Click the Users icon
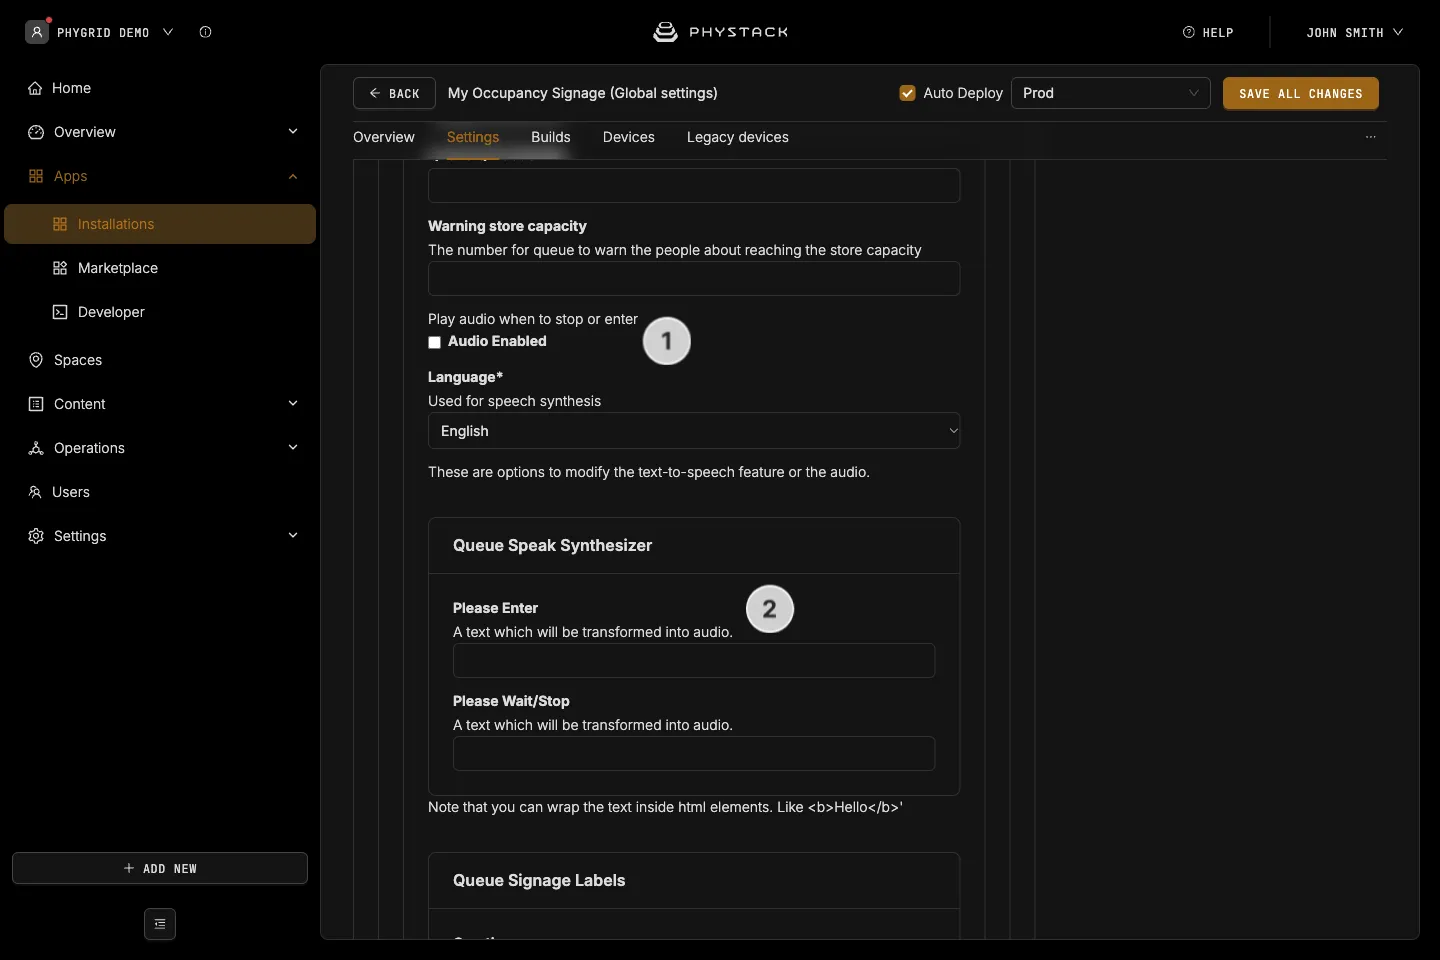Viewport: 1440px width, 960px height. tap(35, 492)
